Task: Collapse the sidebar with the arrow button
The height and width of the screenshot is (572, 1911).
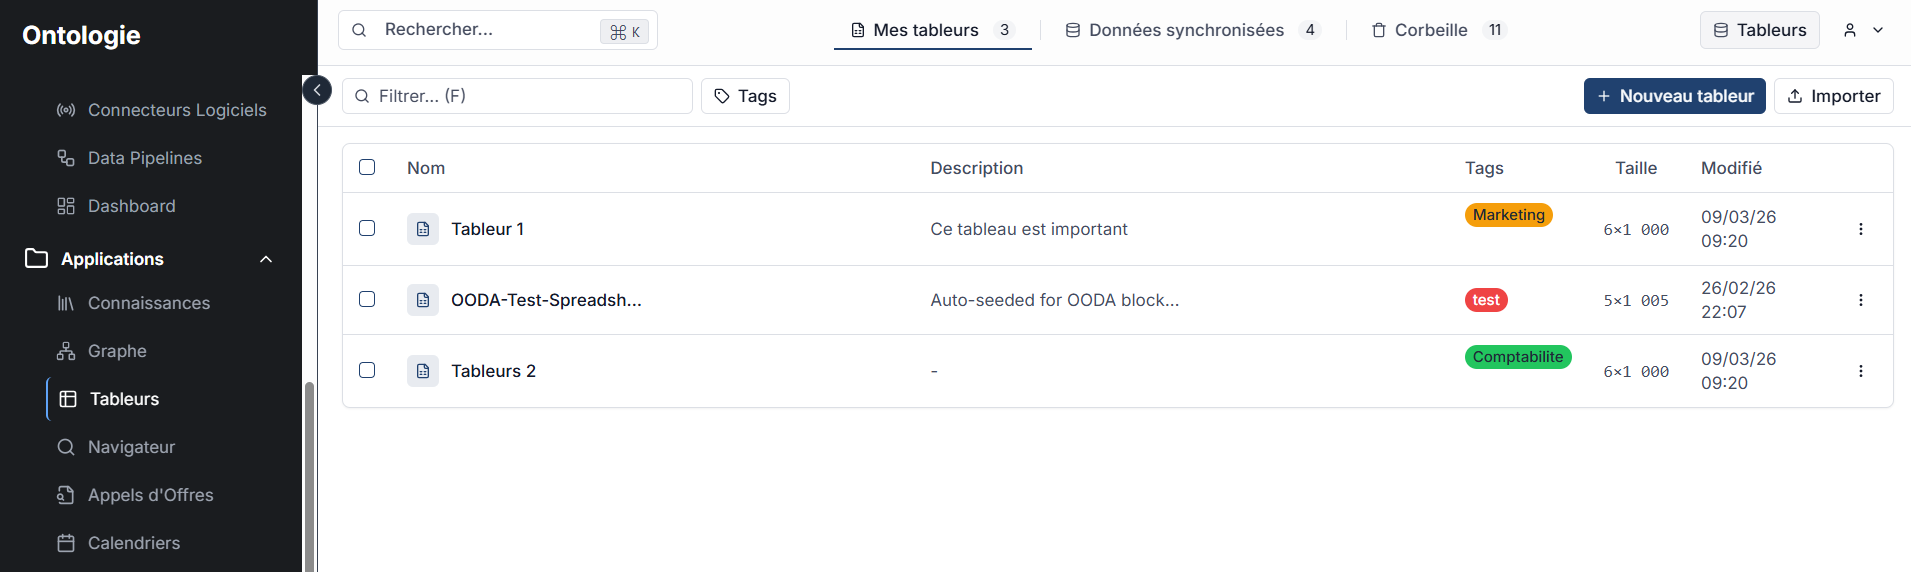Action: point(317,90)
